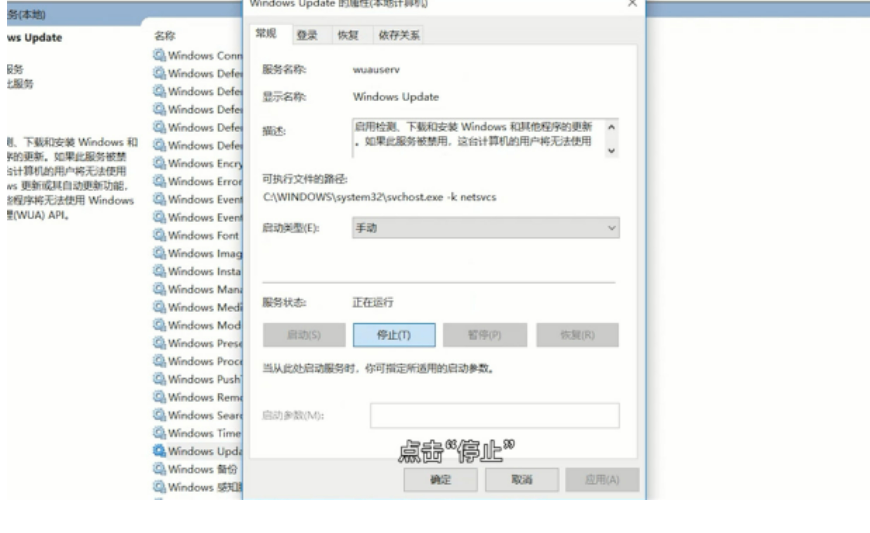The image size is (870, 533).
Task: Click the description box down arrow
Action: tap(611, 150)
